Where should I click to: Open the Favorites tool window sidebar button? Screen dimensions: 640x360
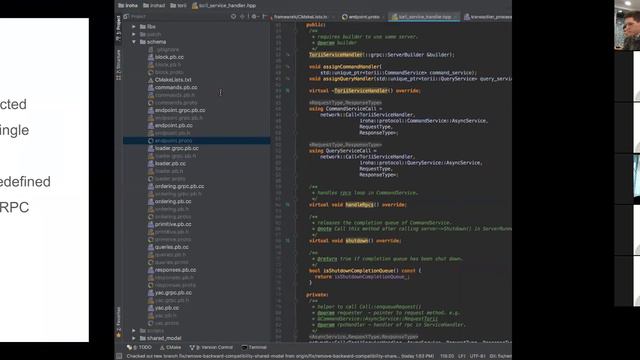click(119, 322)
